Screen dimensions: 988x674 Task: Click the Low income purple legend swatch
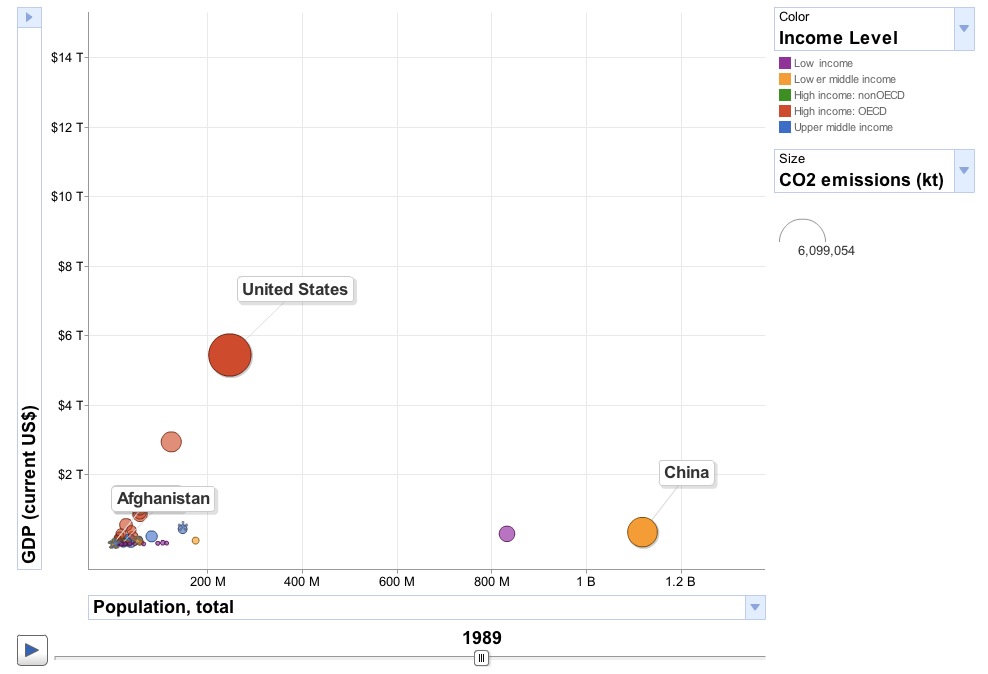[x=785, y=63]
